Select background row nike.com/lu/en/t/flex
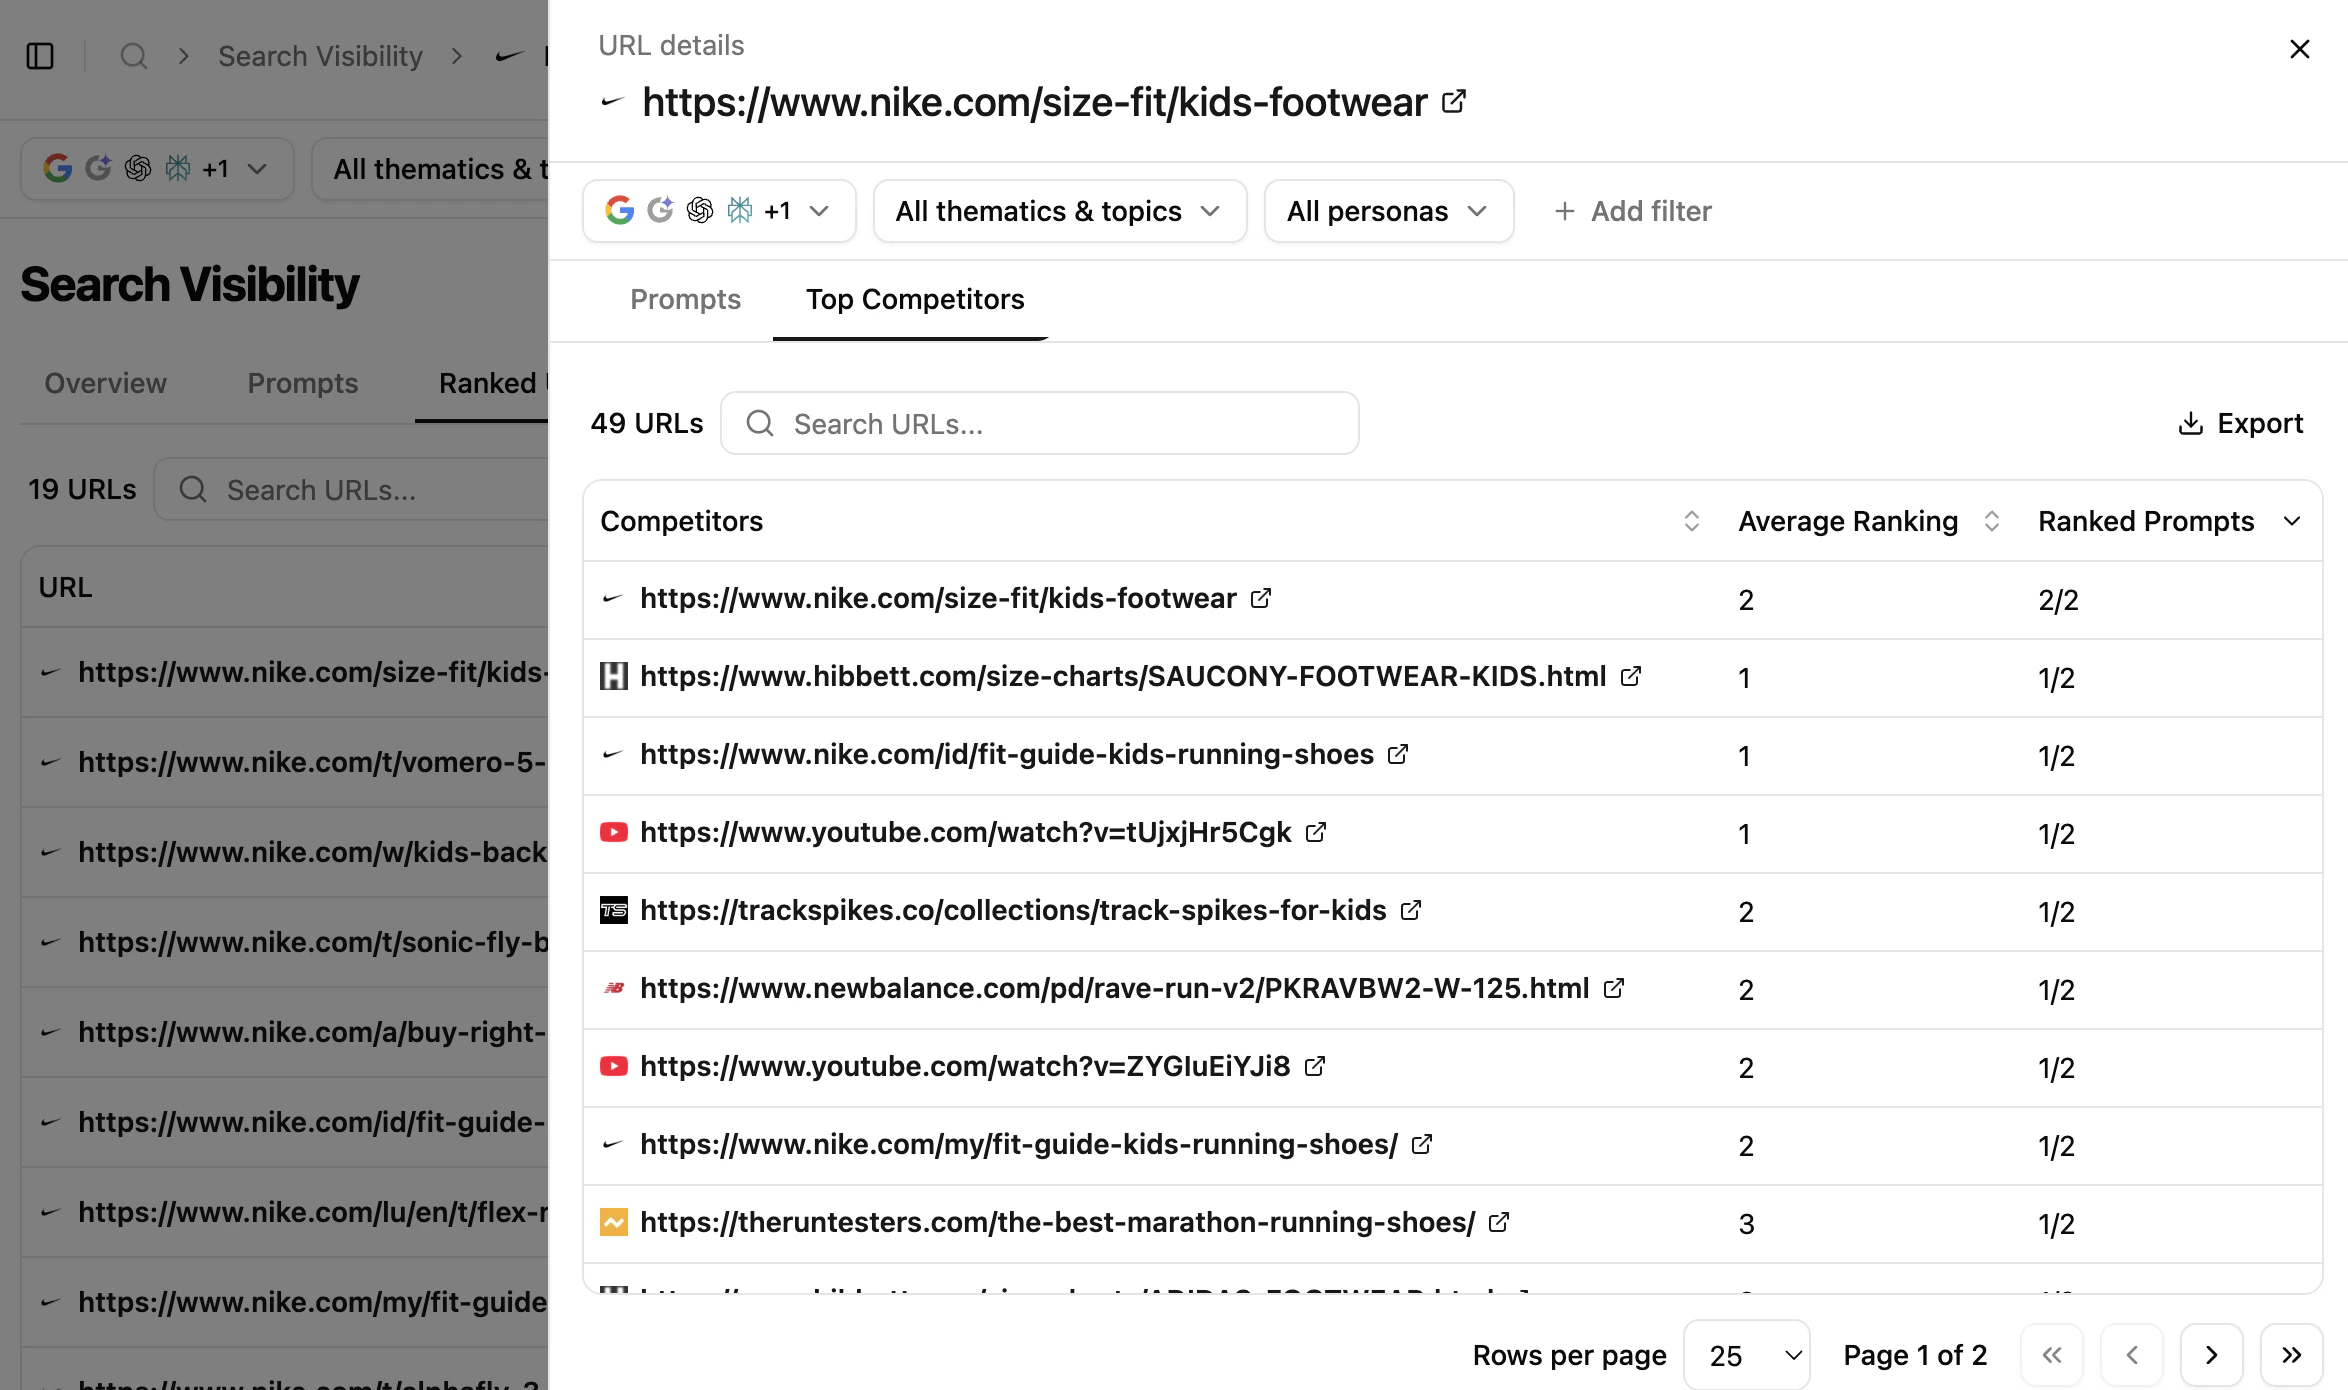This screenshot has height=1390, width=2348. click(x=285, y=1212)
